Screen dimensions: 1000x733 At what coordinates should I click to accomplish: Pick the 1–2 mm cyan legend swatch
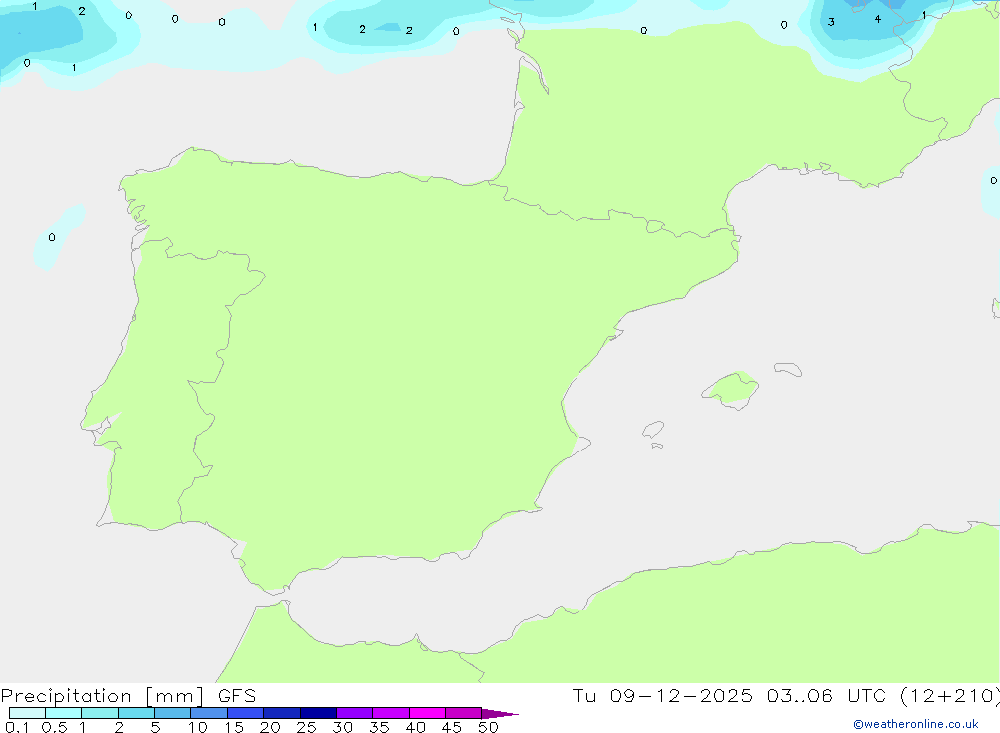pos(100,713)
